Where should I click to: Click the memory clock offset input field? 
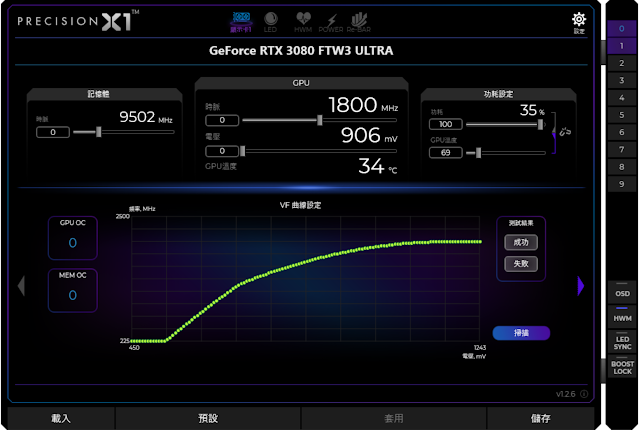coord(53,132)
